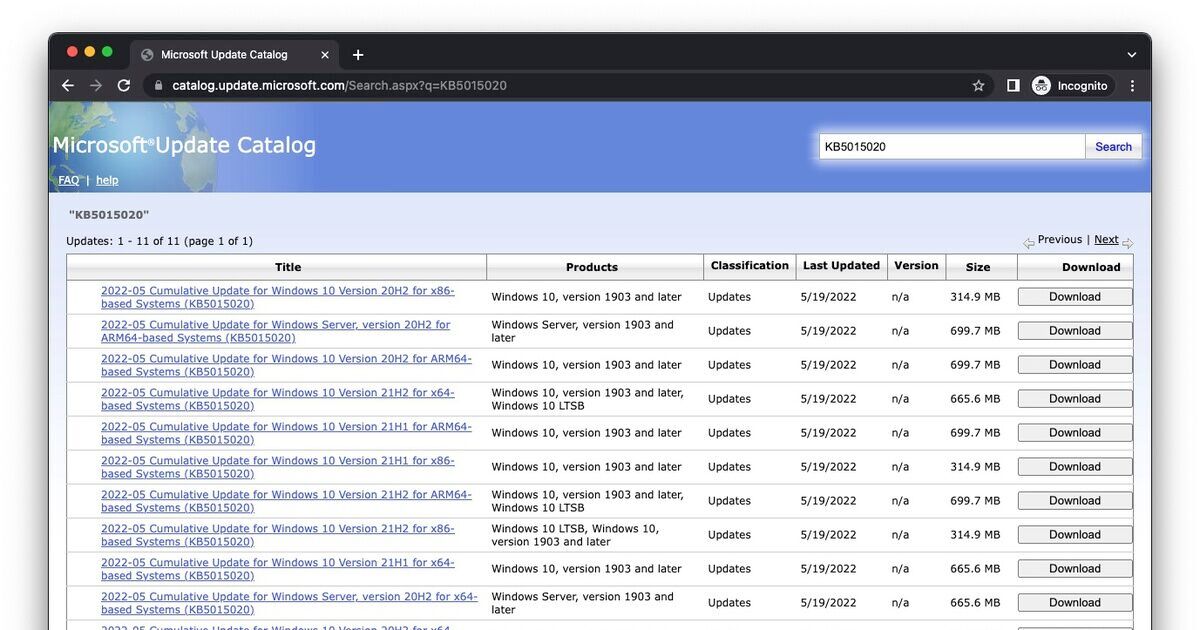Open Windows Server 20H2 x64 update link
The width and height of the screenshot is (1200, 630).
(289, 603)
